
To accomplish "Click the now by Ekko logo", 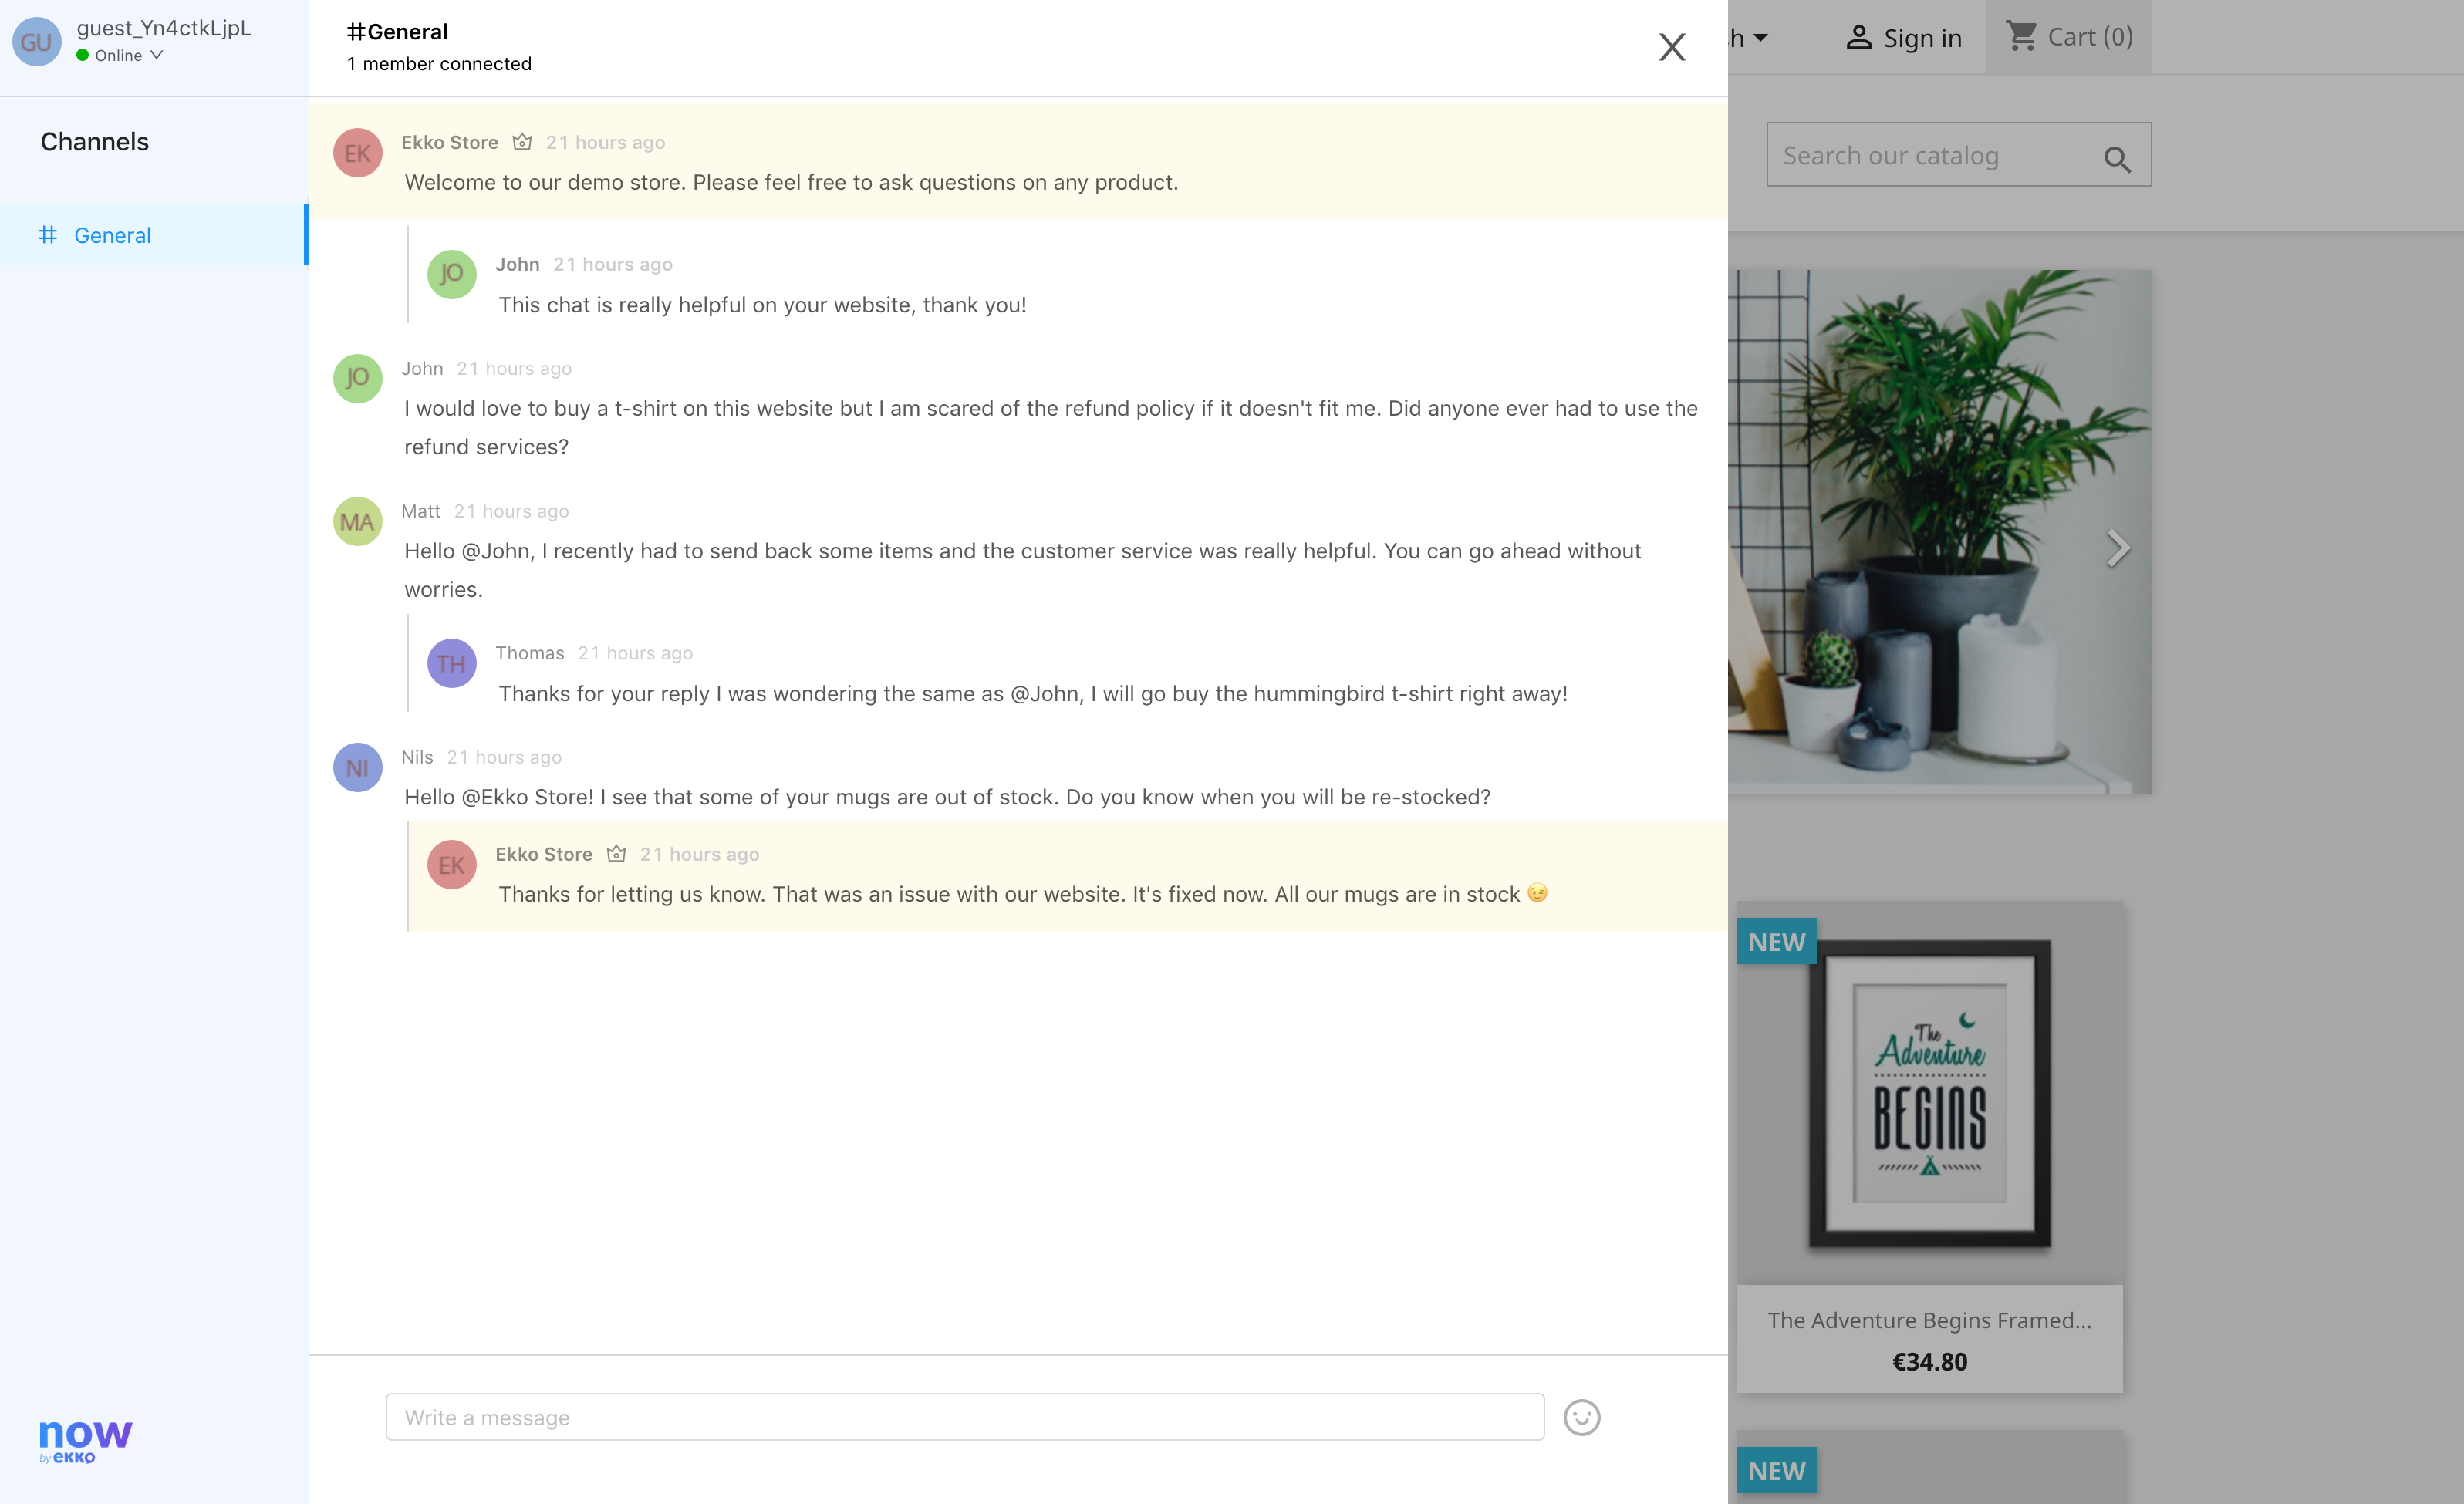I will [x=84, y=1440].
